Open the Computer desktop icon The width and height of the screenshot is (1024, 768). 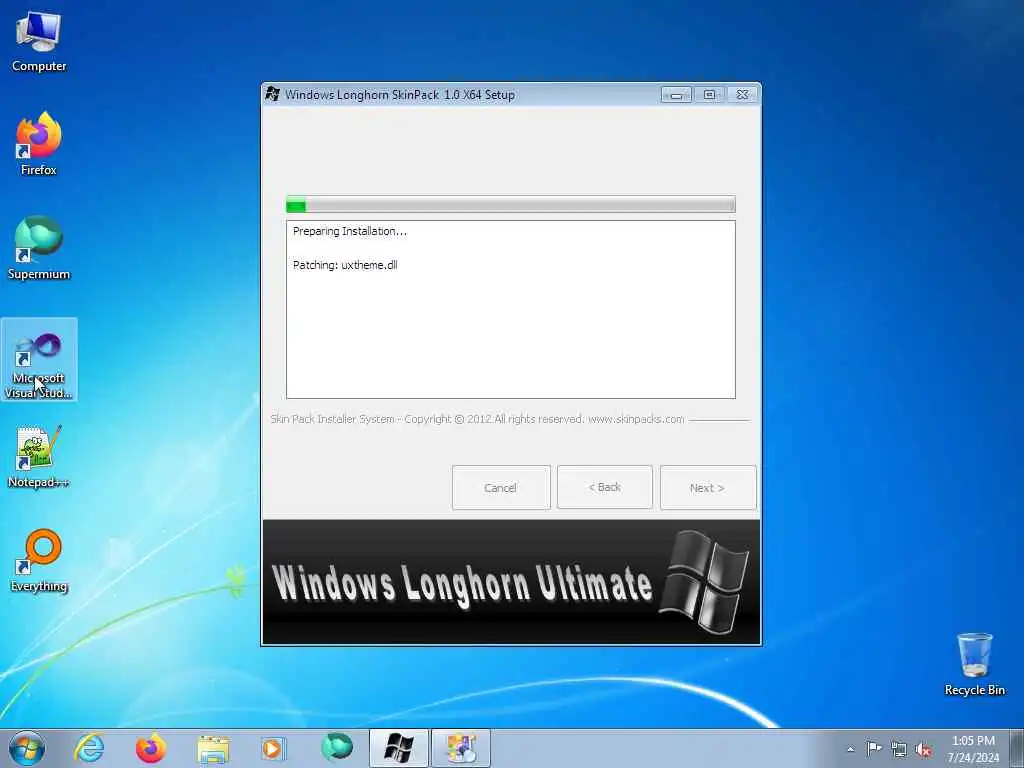[39, 41]
